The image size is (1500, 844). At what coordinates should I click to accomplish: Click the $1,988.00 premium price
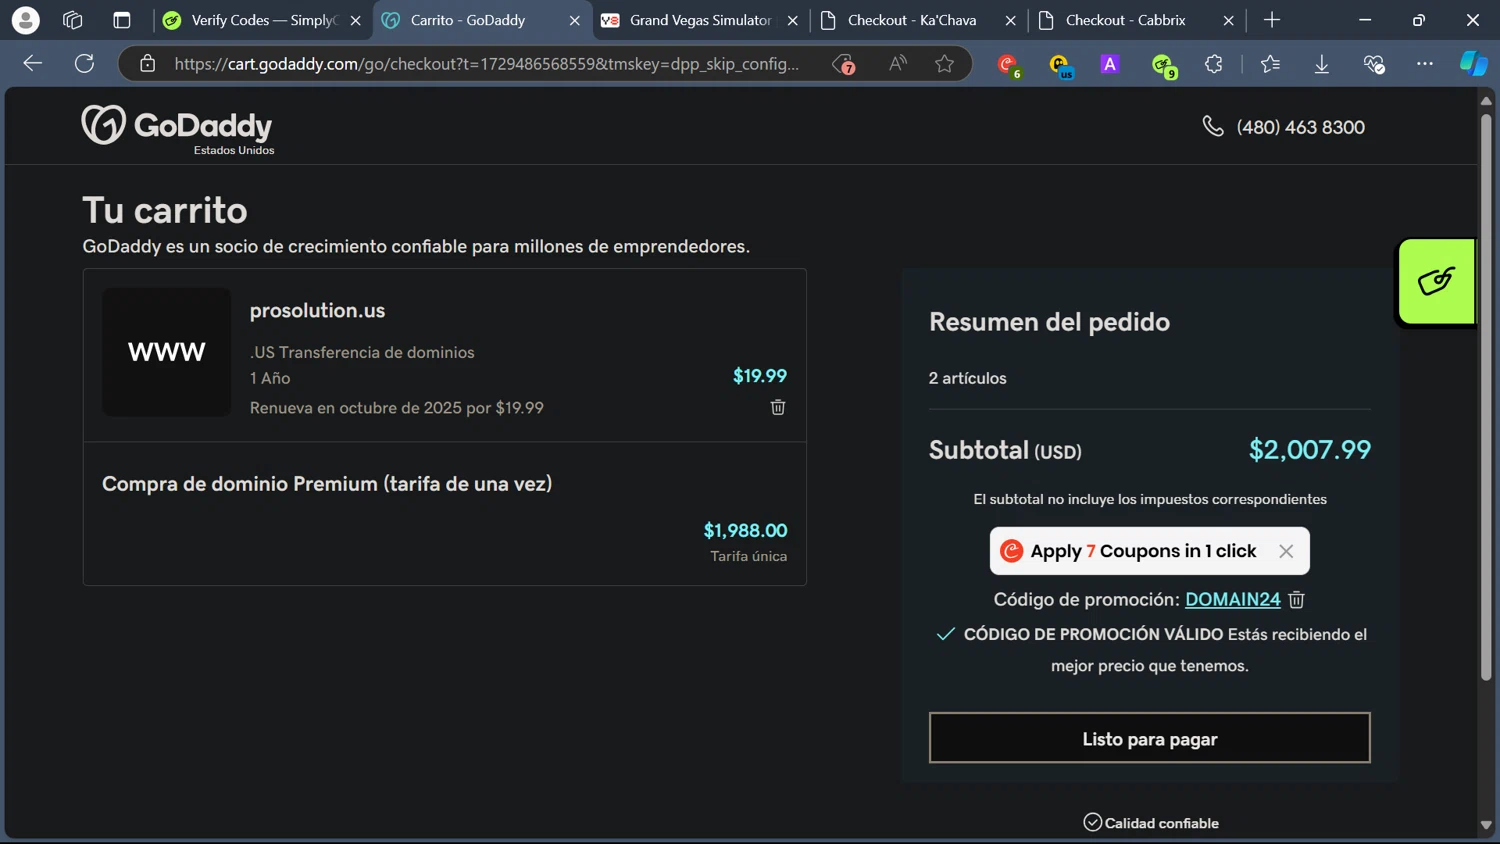click(745, 531)
